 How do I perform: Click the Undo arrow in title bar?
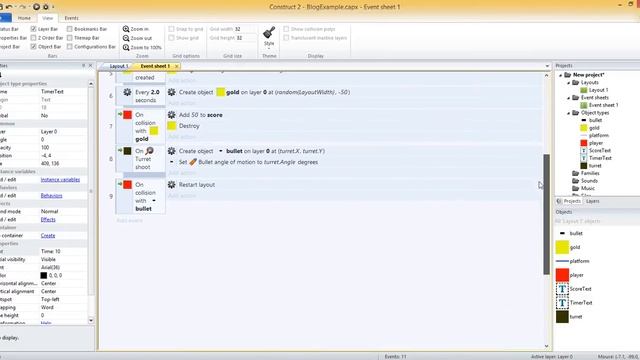click(9, 7)
